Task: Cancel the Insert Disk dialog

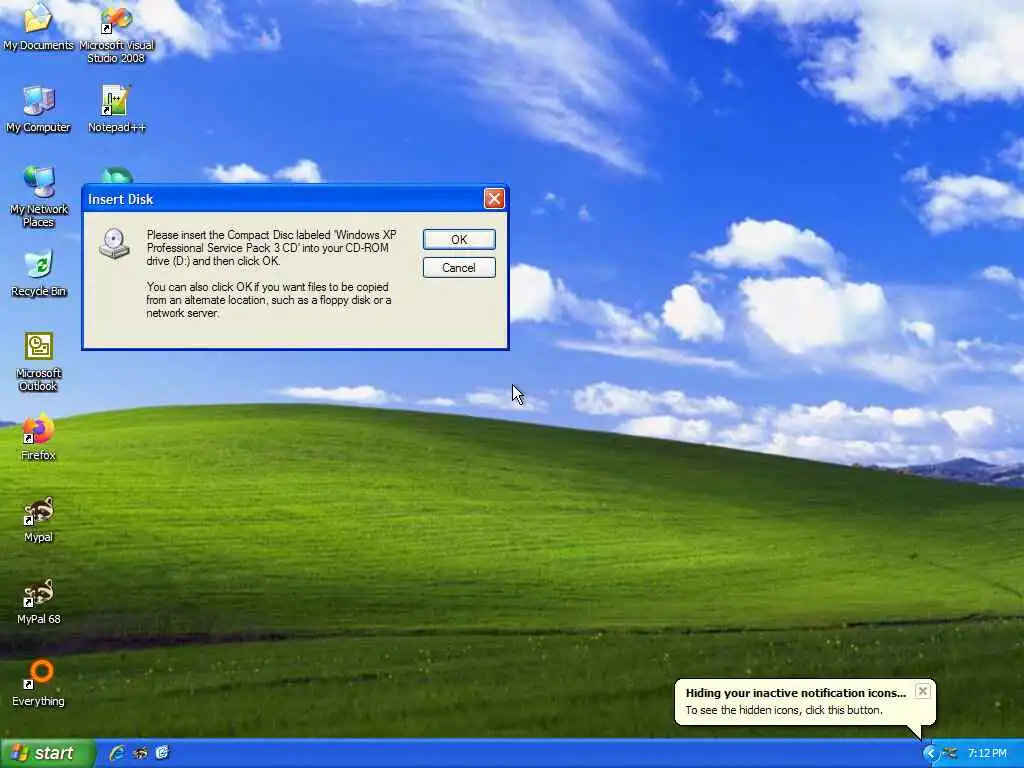Action: [459, 268]
